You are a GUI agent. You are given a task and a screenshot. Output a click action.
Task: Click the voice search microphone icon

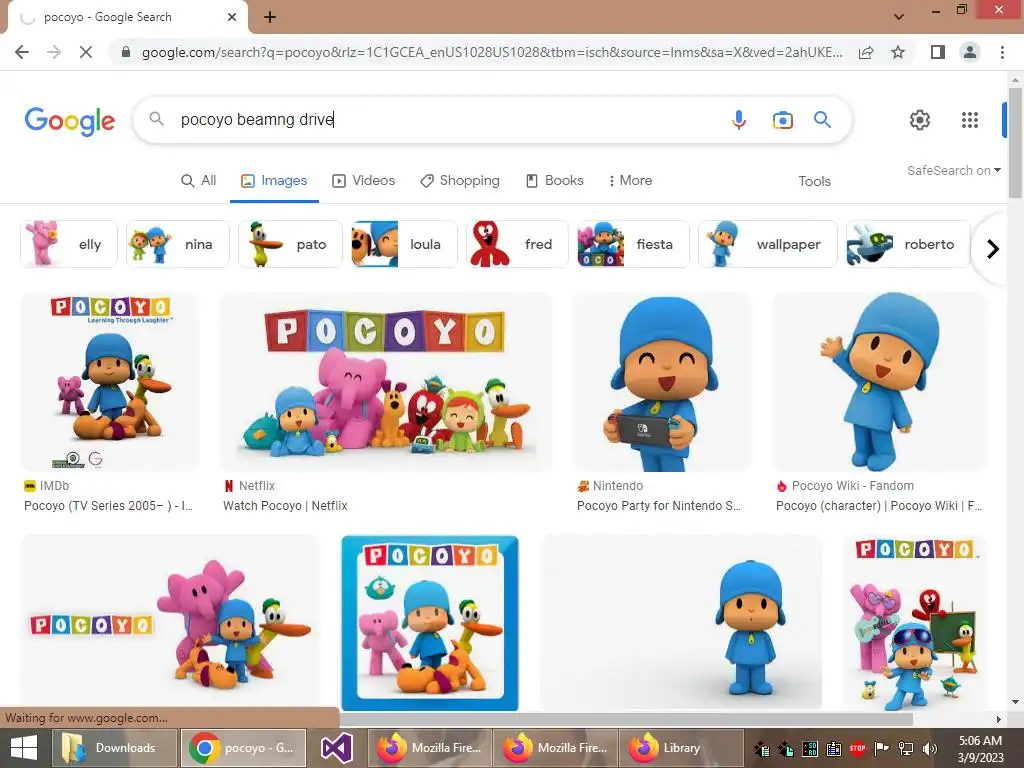point(739,120)
